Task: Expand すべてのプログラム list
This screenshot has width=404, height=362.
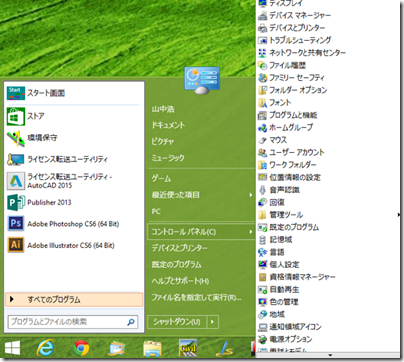Action: click(74, 299)
